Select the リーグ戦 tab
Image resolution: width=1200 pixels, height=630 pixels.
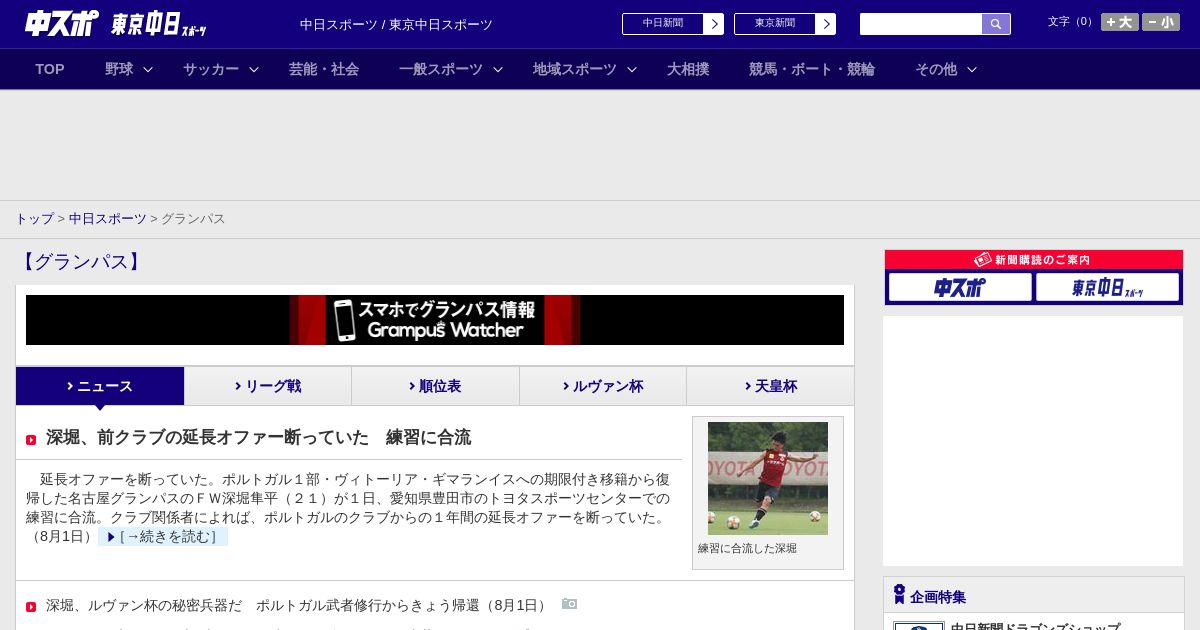tap(268, 386)
